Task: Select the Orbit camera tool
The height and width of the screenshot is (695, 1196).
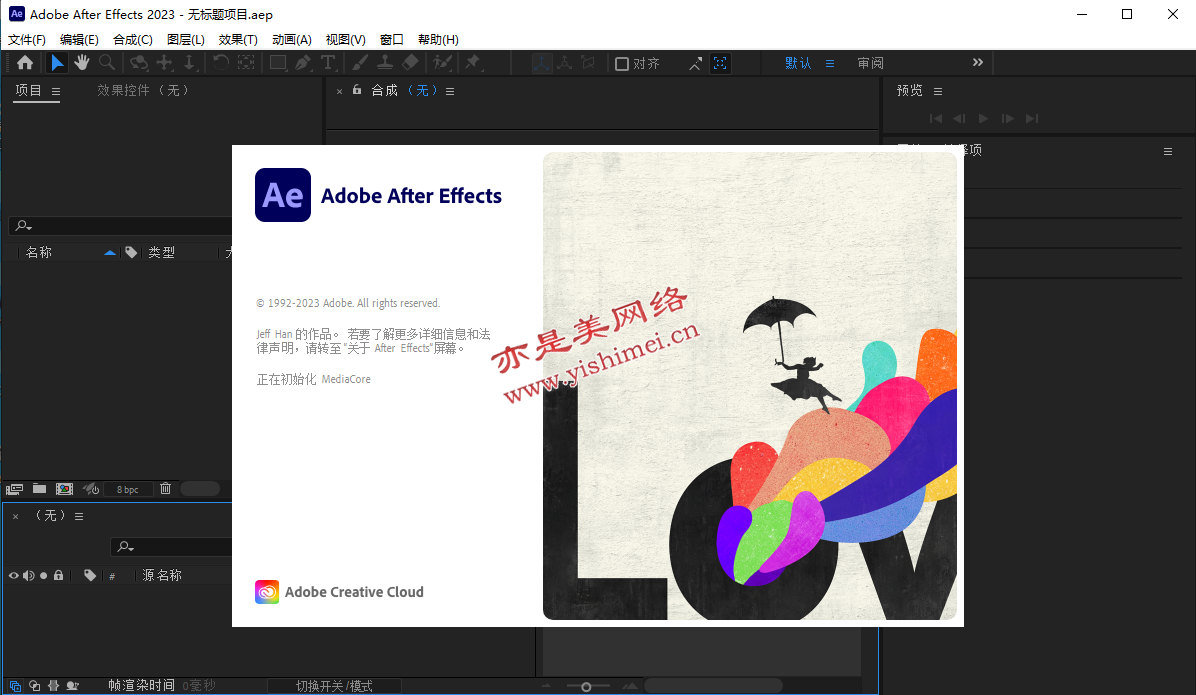Action: coord(138,63)
